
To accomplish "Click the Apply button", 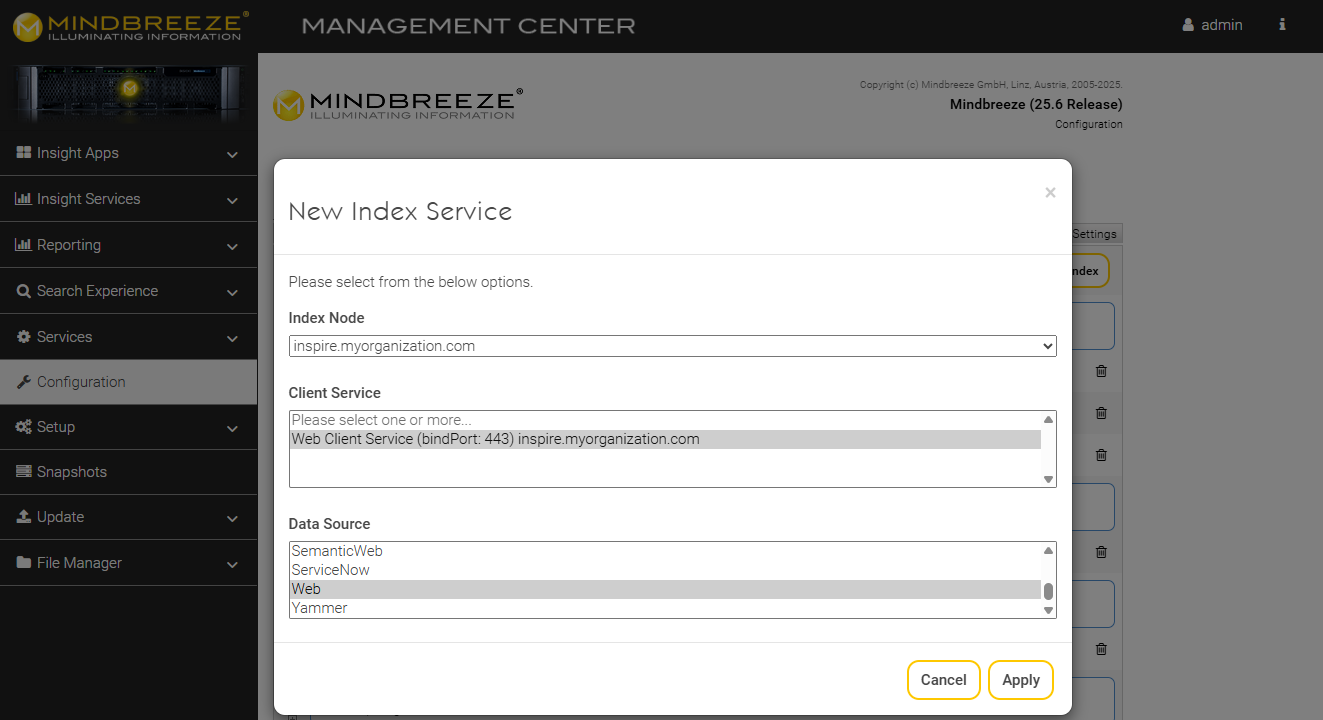I will tap(1021, 680).
